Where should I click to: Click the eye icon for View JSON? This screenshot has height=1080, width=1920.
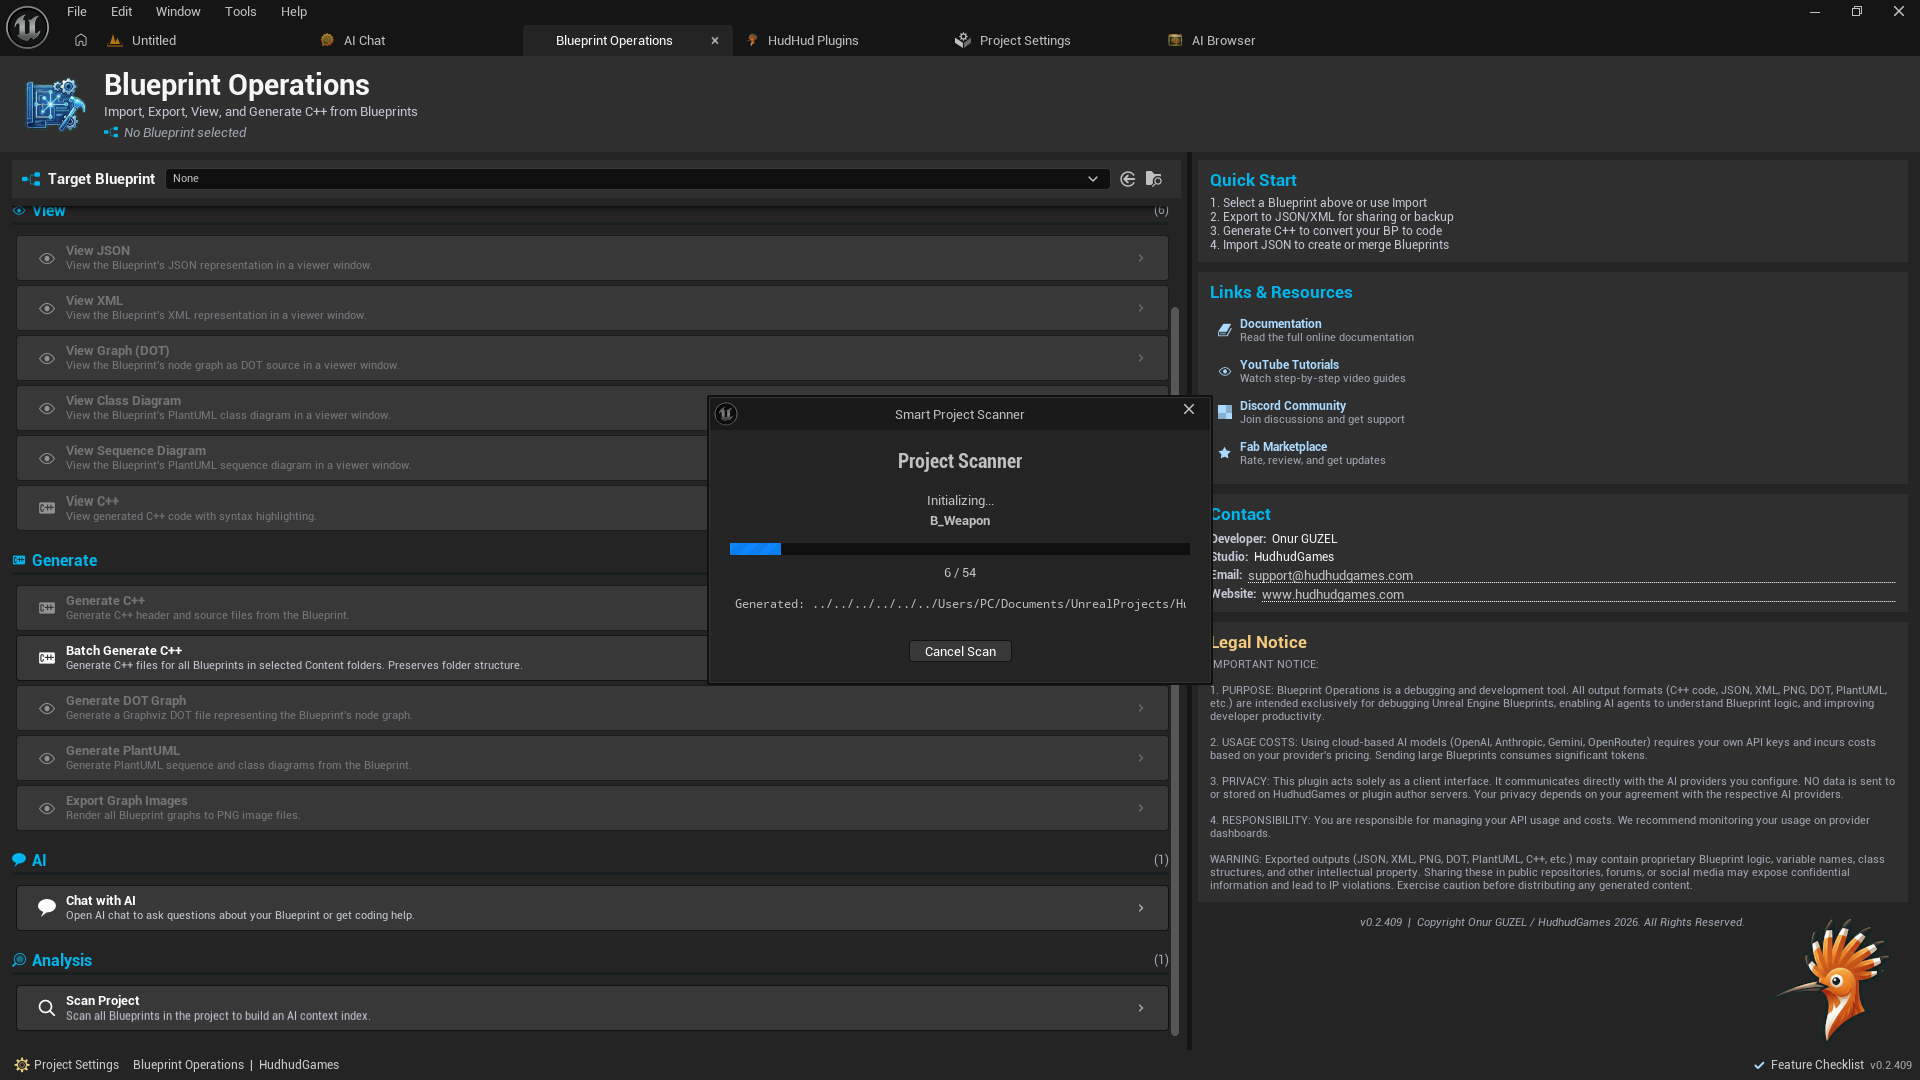[x=46, y=258]
